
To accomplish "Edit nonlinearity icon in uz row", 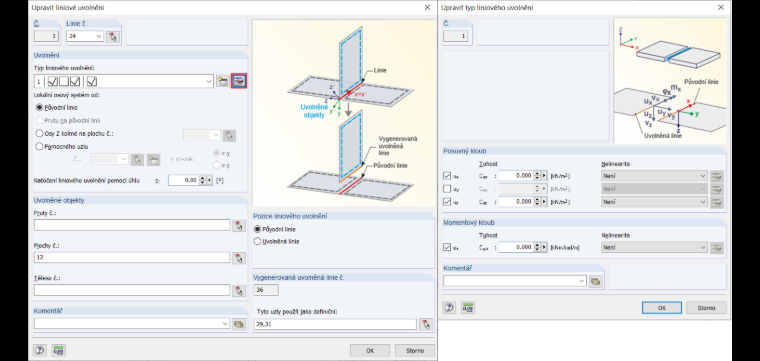I will pyautogui.click(x=716, y=202).
